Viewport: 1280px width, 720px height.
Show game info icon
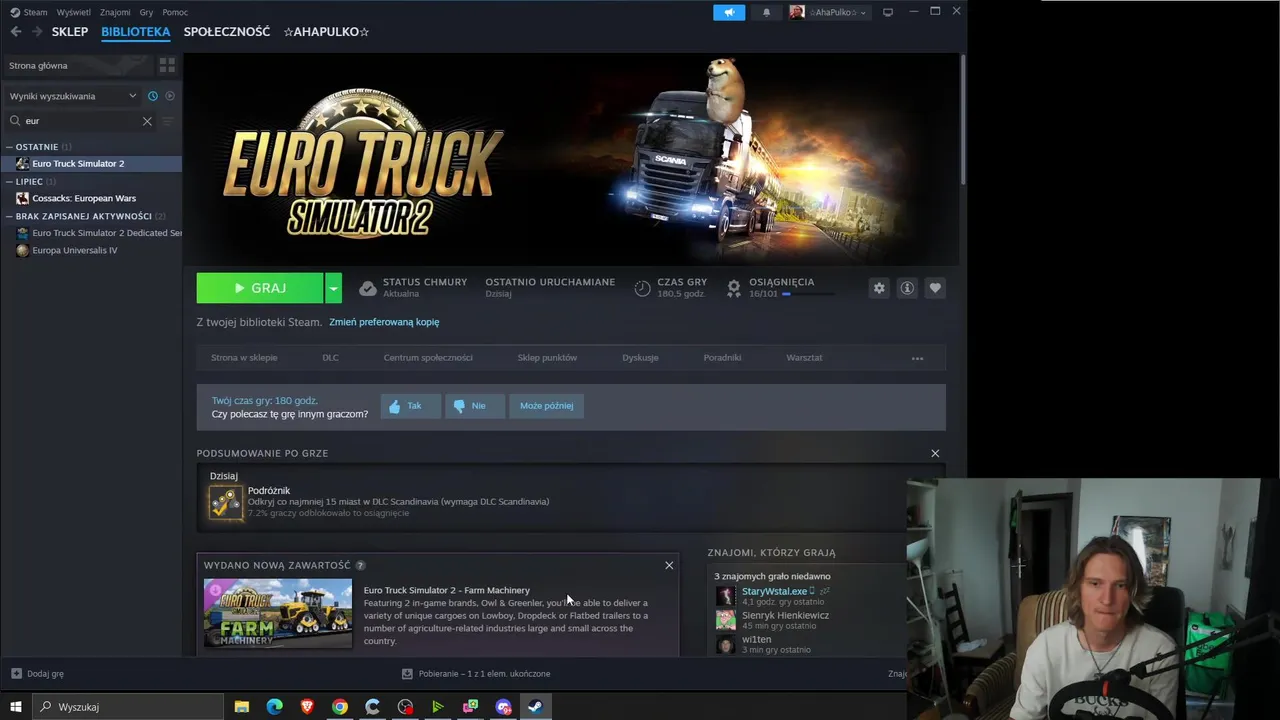[x=907, y=288]
